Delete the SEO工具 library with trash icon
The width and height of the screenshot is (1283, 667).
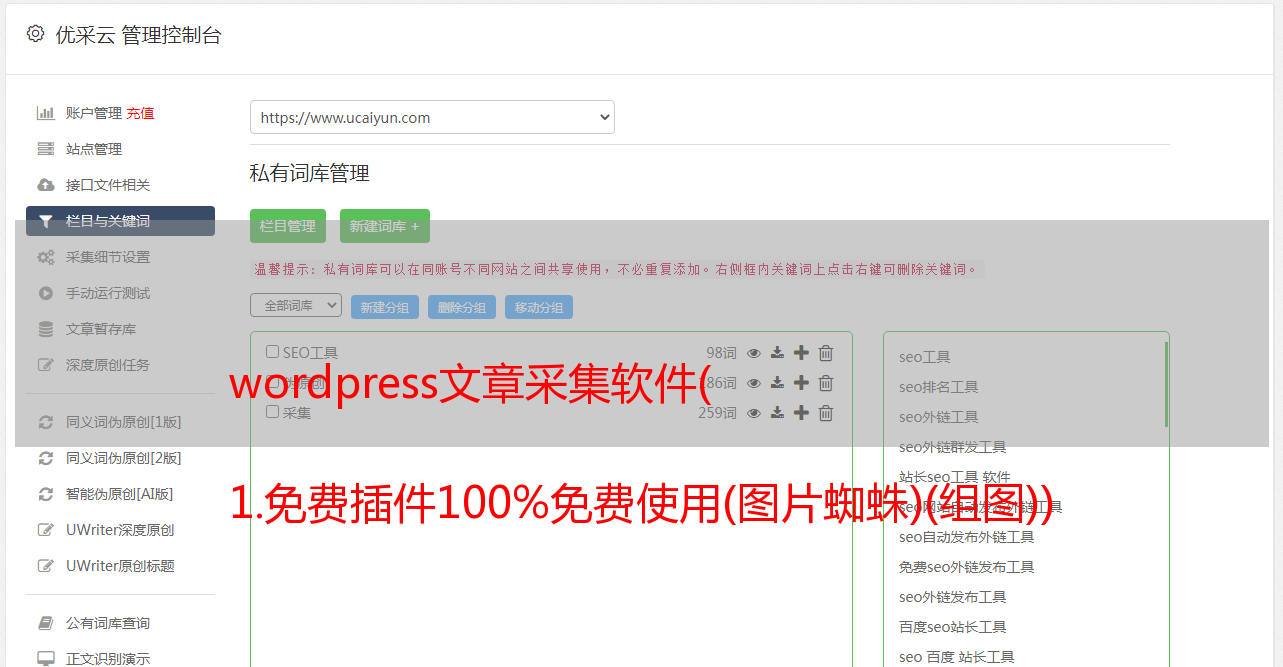point(826,353)
